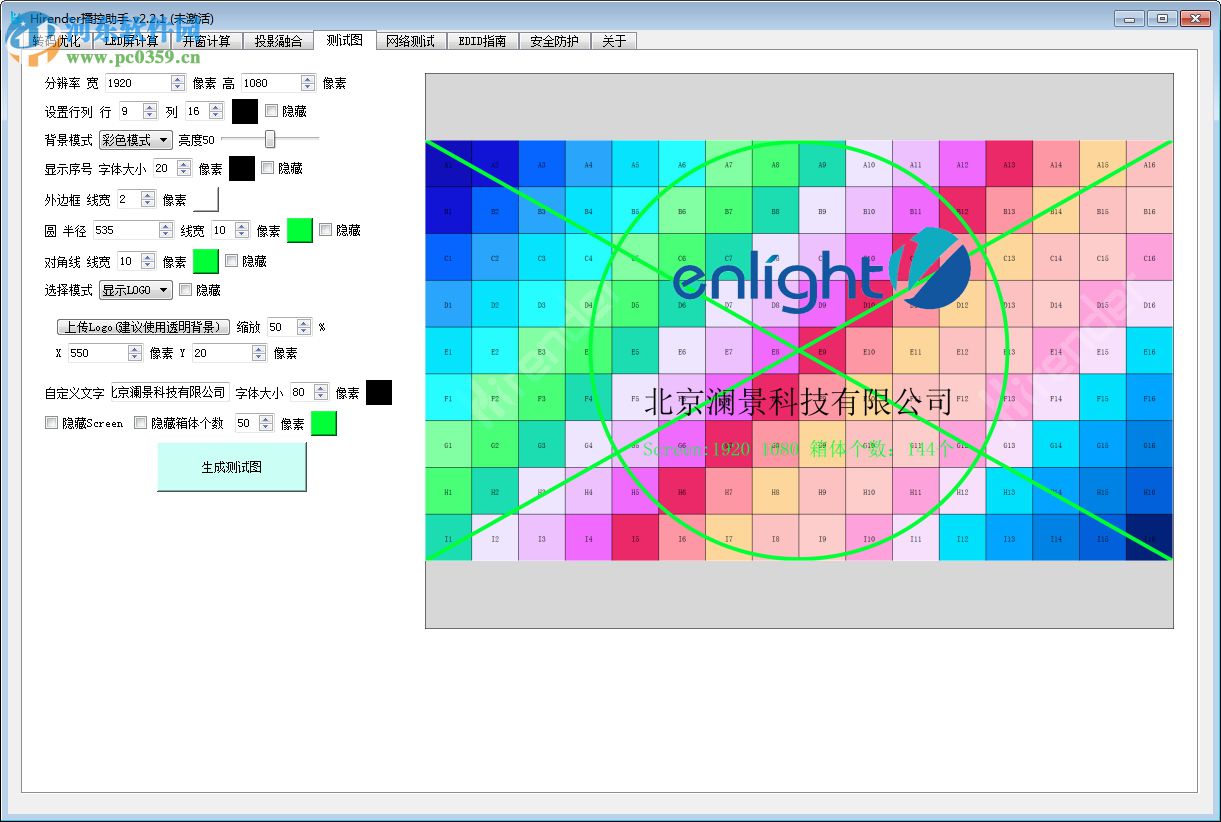1221x822 pixels.
Task: Open the 关于 tab
Action: tap(614, 41)
